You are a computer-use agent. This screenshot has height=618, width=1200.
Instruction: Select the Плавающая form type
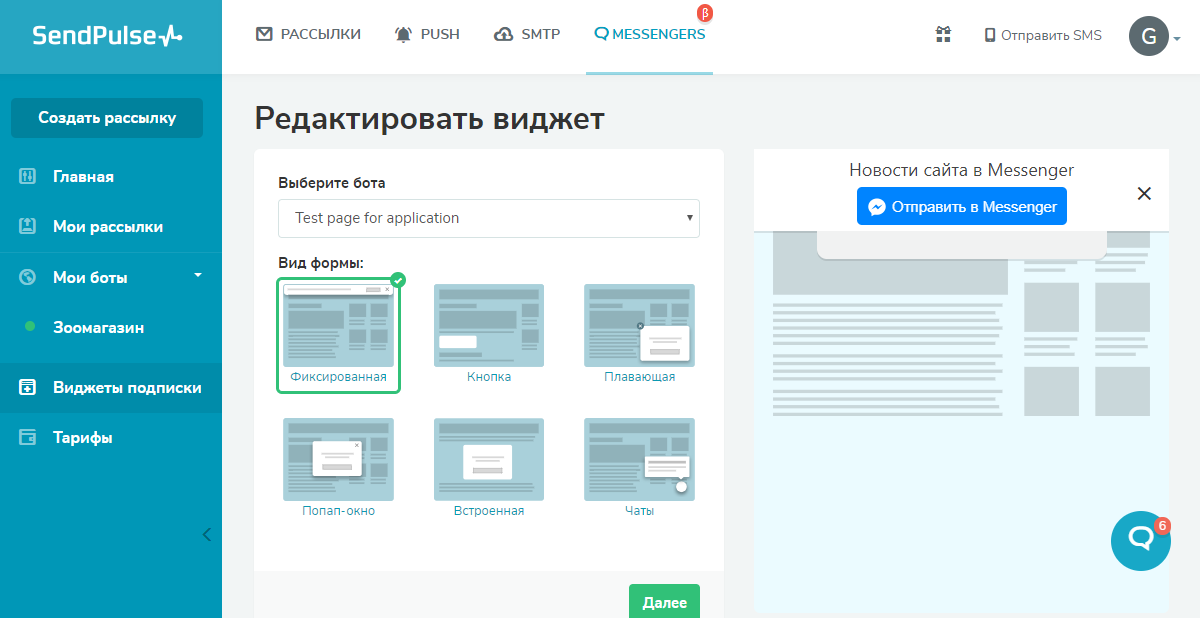pyautogui.click(x=639, y=334)
